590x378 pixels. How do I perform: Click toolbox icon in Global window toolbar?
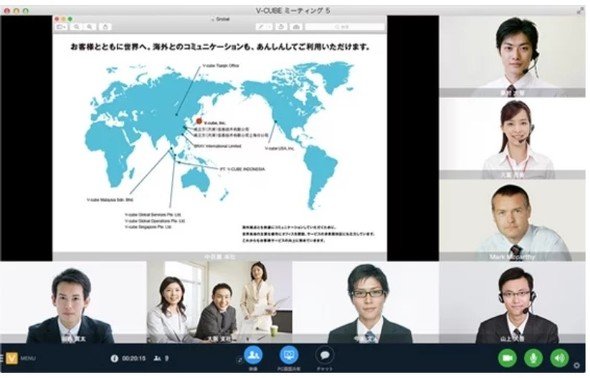297,27
